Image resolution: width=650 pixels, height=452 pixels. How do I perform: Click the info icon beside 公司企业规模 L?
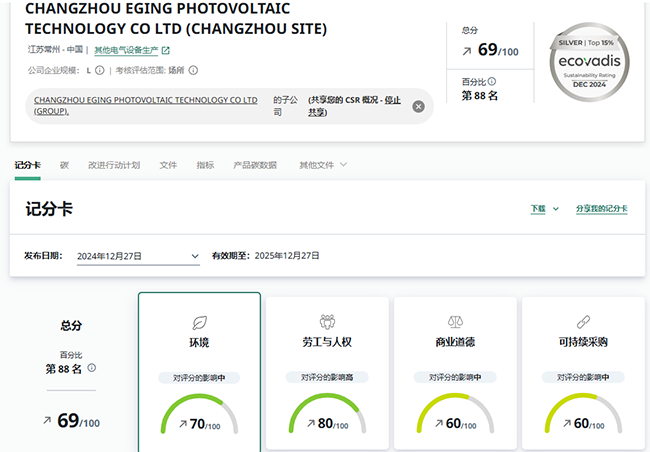tap(100, 70)
